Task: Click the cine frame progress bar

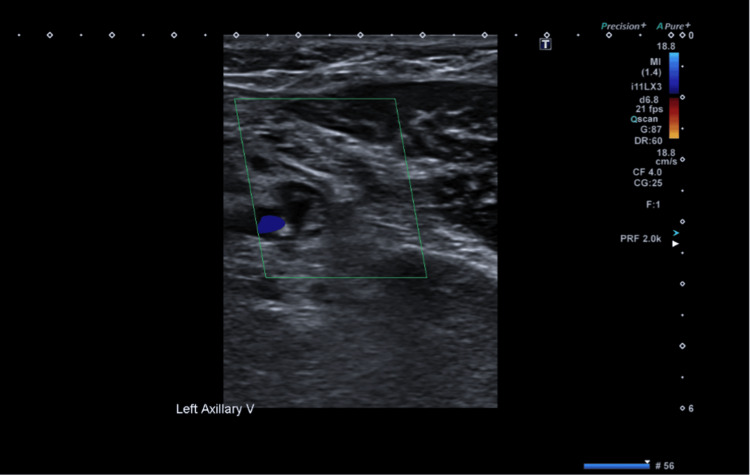Action: 617,466
